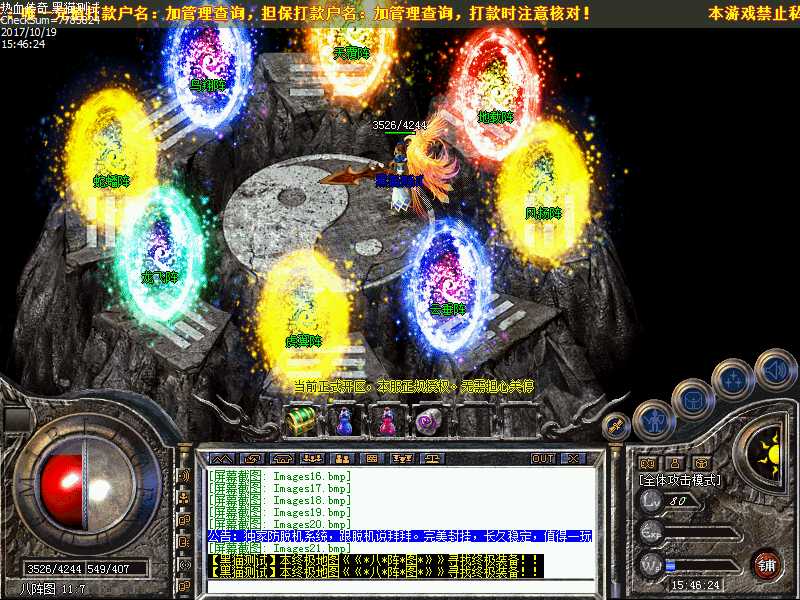Click the OUT button above chat

(x=543, y=459)
